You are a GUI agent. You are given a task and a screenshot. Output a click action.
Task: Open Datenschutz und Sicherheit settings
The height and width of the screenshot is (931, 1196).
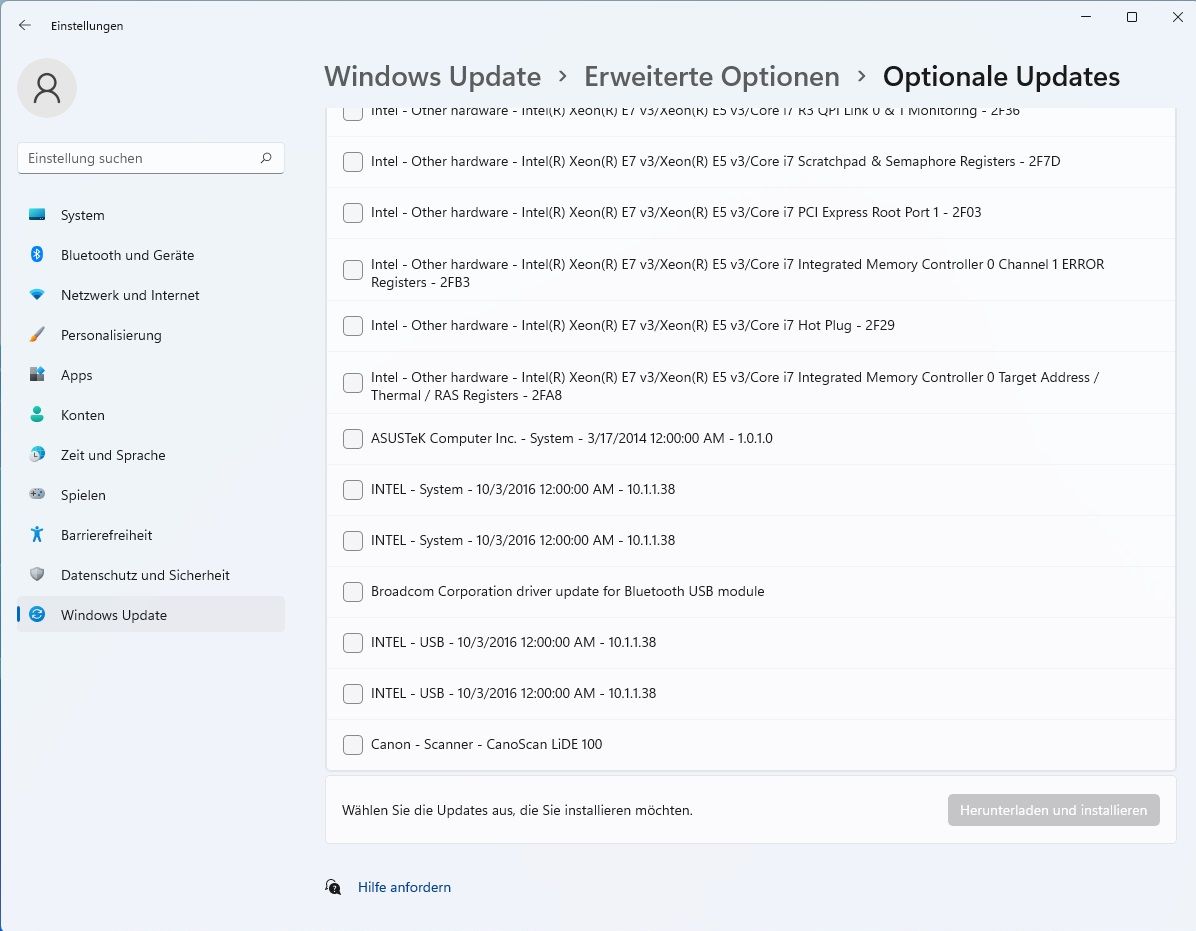(145, 575)
